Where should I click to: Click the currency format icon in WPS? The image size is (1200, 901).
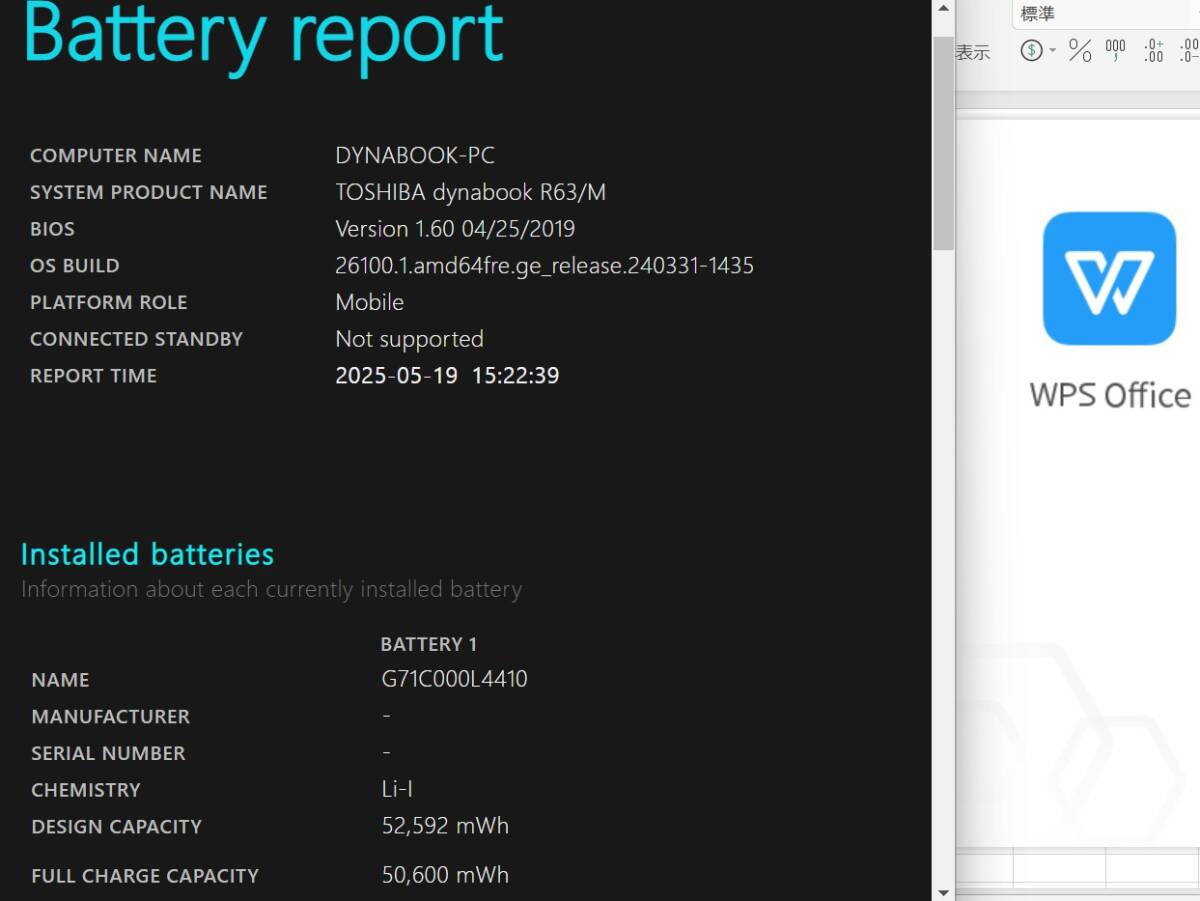1032,50
